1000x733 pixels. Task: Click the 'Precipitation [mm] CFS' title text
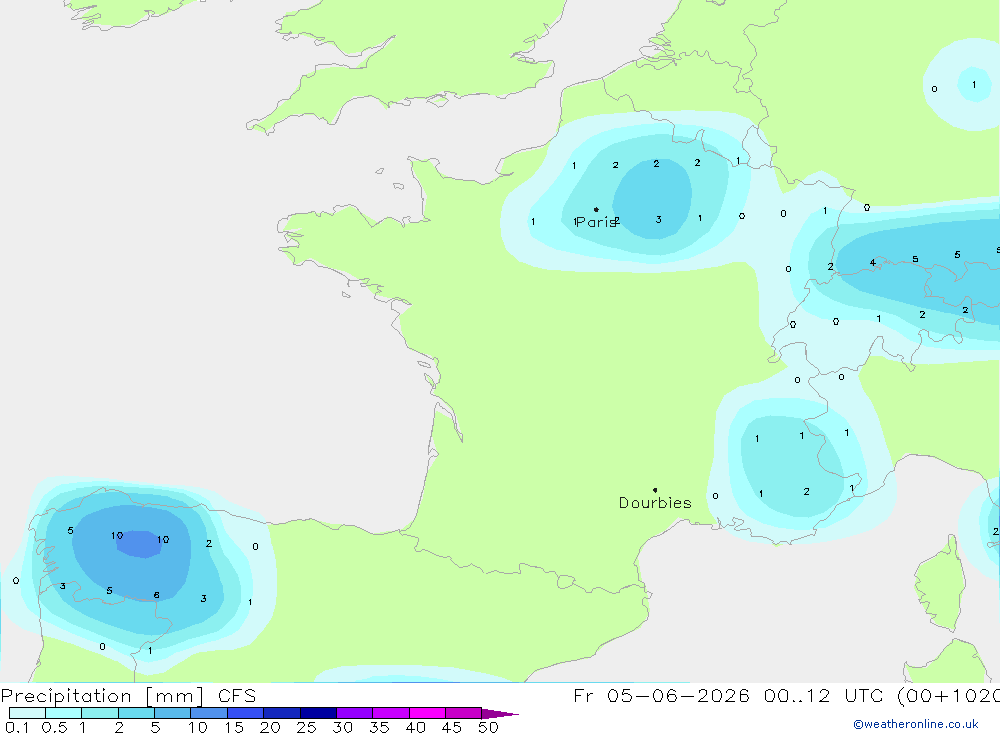point(128,696)
